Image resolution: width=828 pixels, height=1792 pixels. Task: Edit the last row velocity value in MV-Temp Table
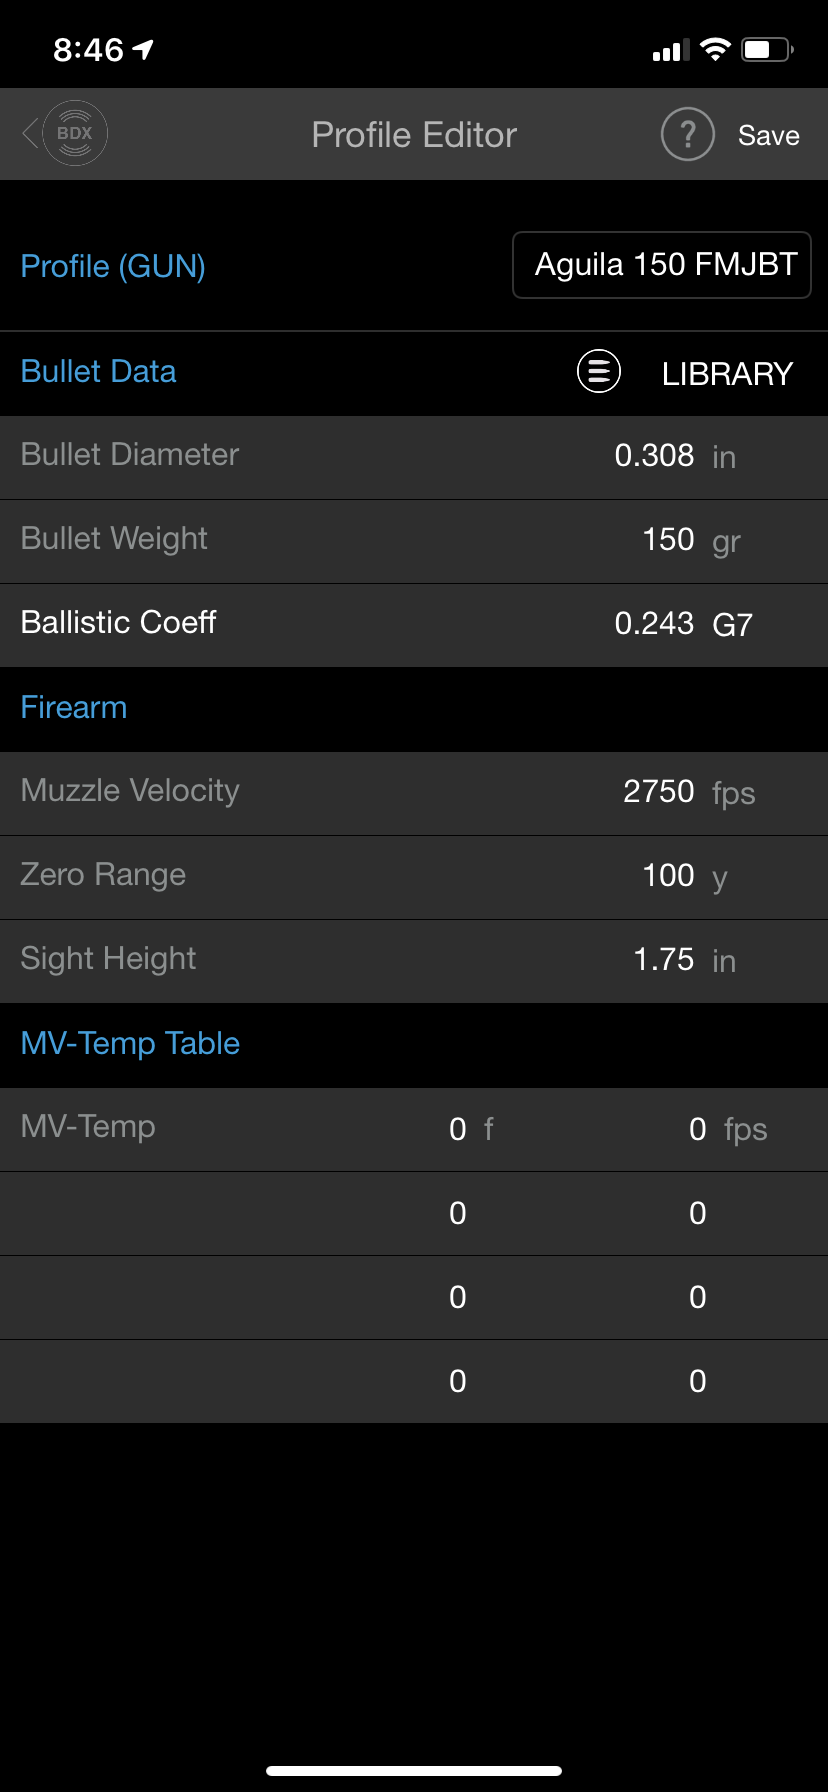click(698, 1381)
